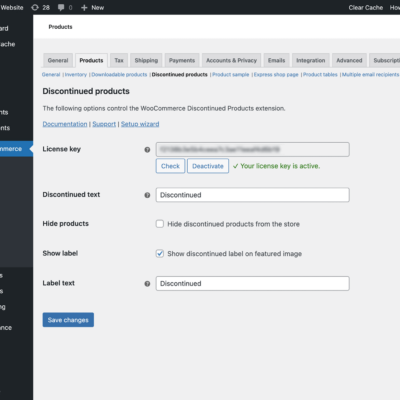The height and width of the screenshot is (400, 400).
Task: Click 'Your license key is active' text
Action: pyautogui.click(x=280, y=166)
